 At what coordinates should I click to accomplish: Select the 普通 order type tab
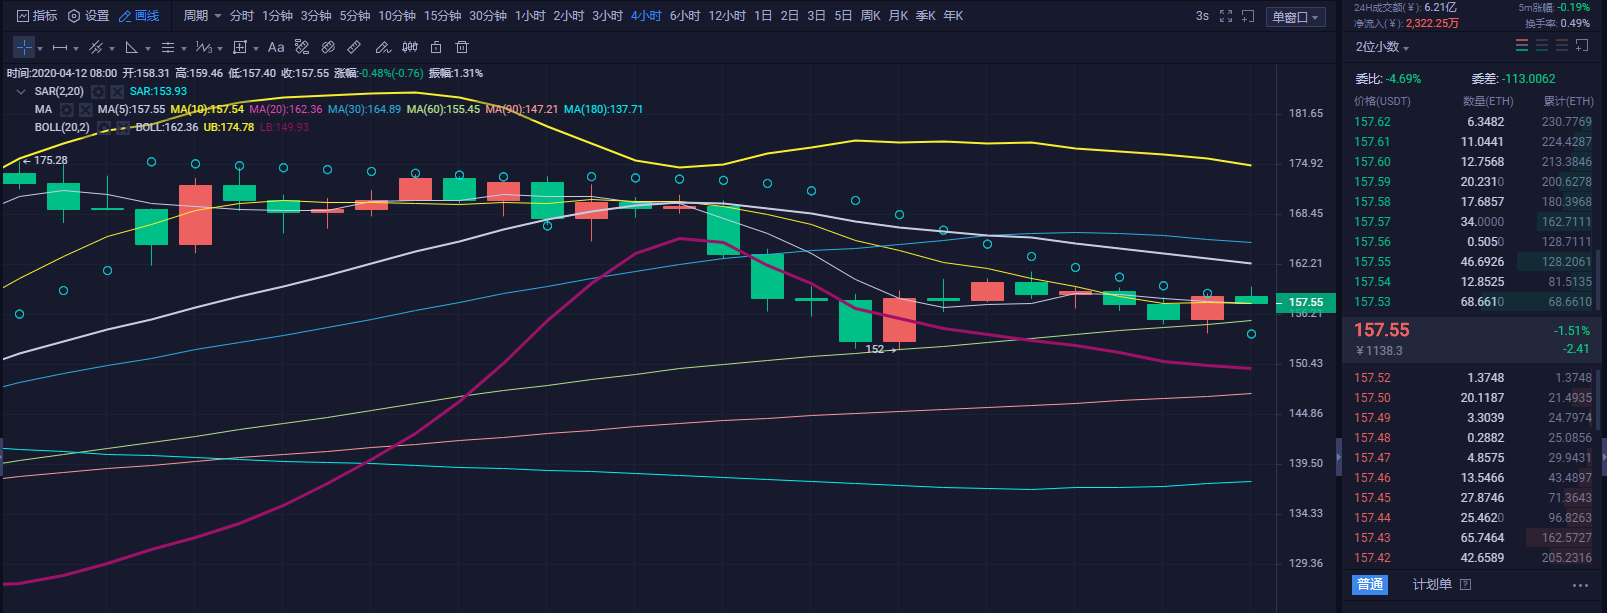[1370, 584]
